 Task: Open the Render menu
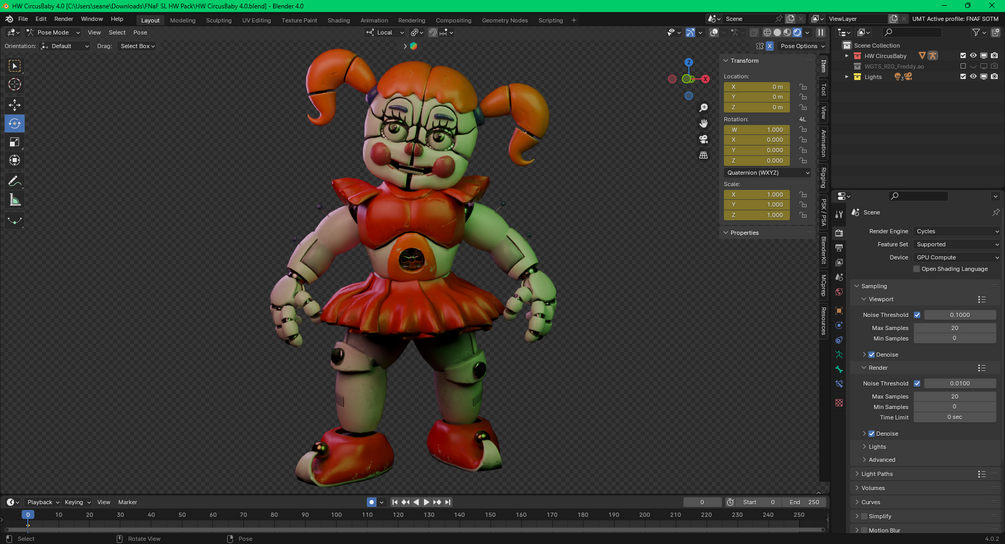click(63, 19)
